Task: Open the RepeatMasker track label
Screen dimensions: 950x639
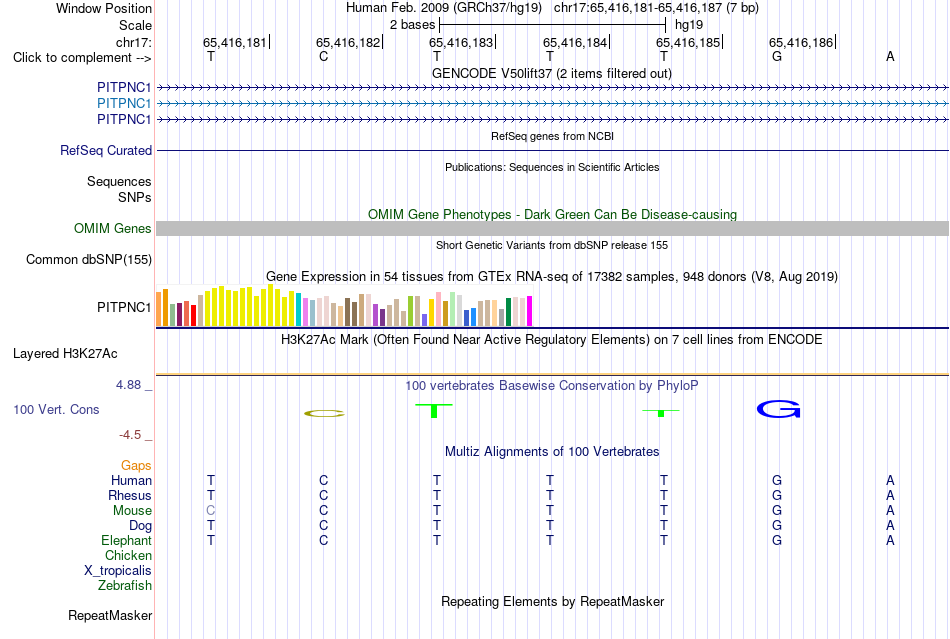Action: [110, 615]
